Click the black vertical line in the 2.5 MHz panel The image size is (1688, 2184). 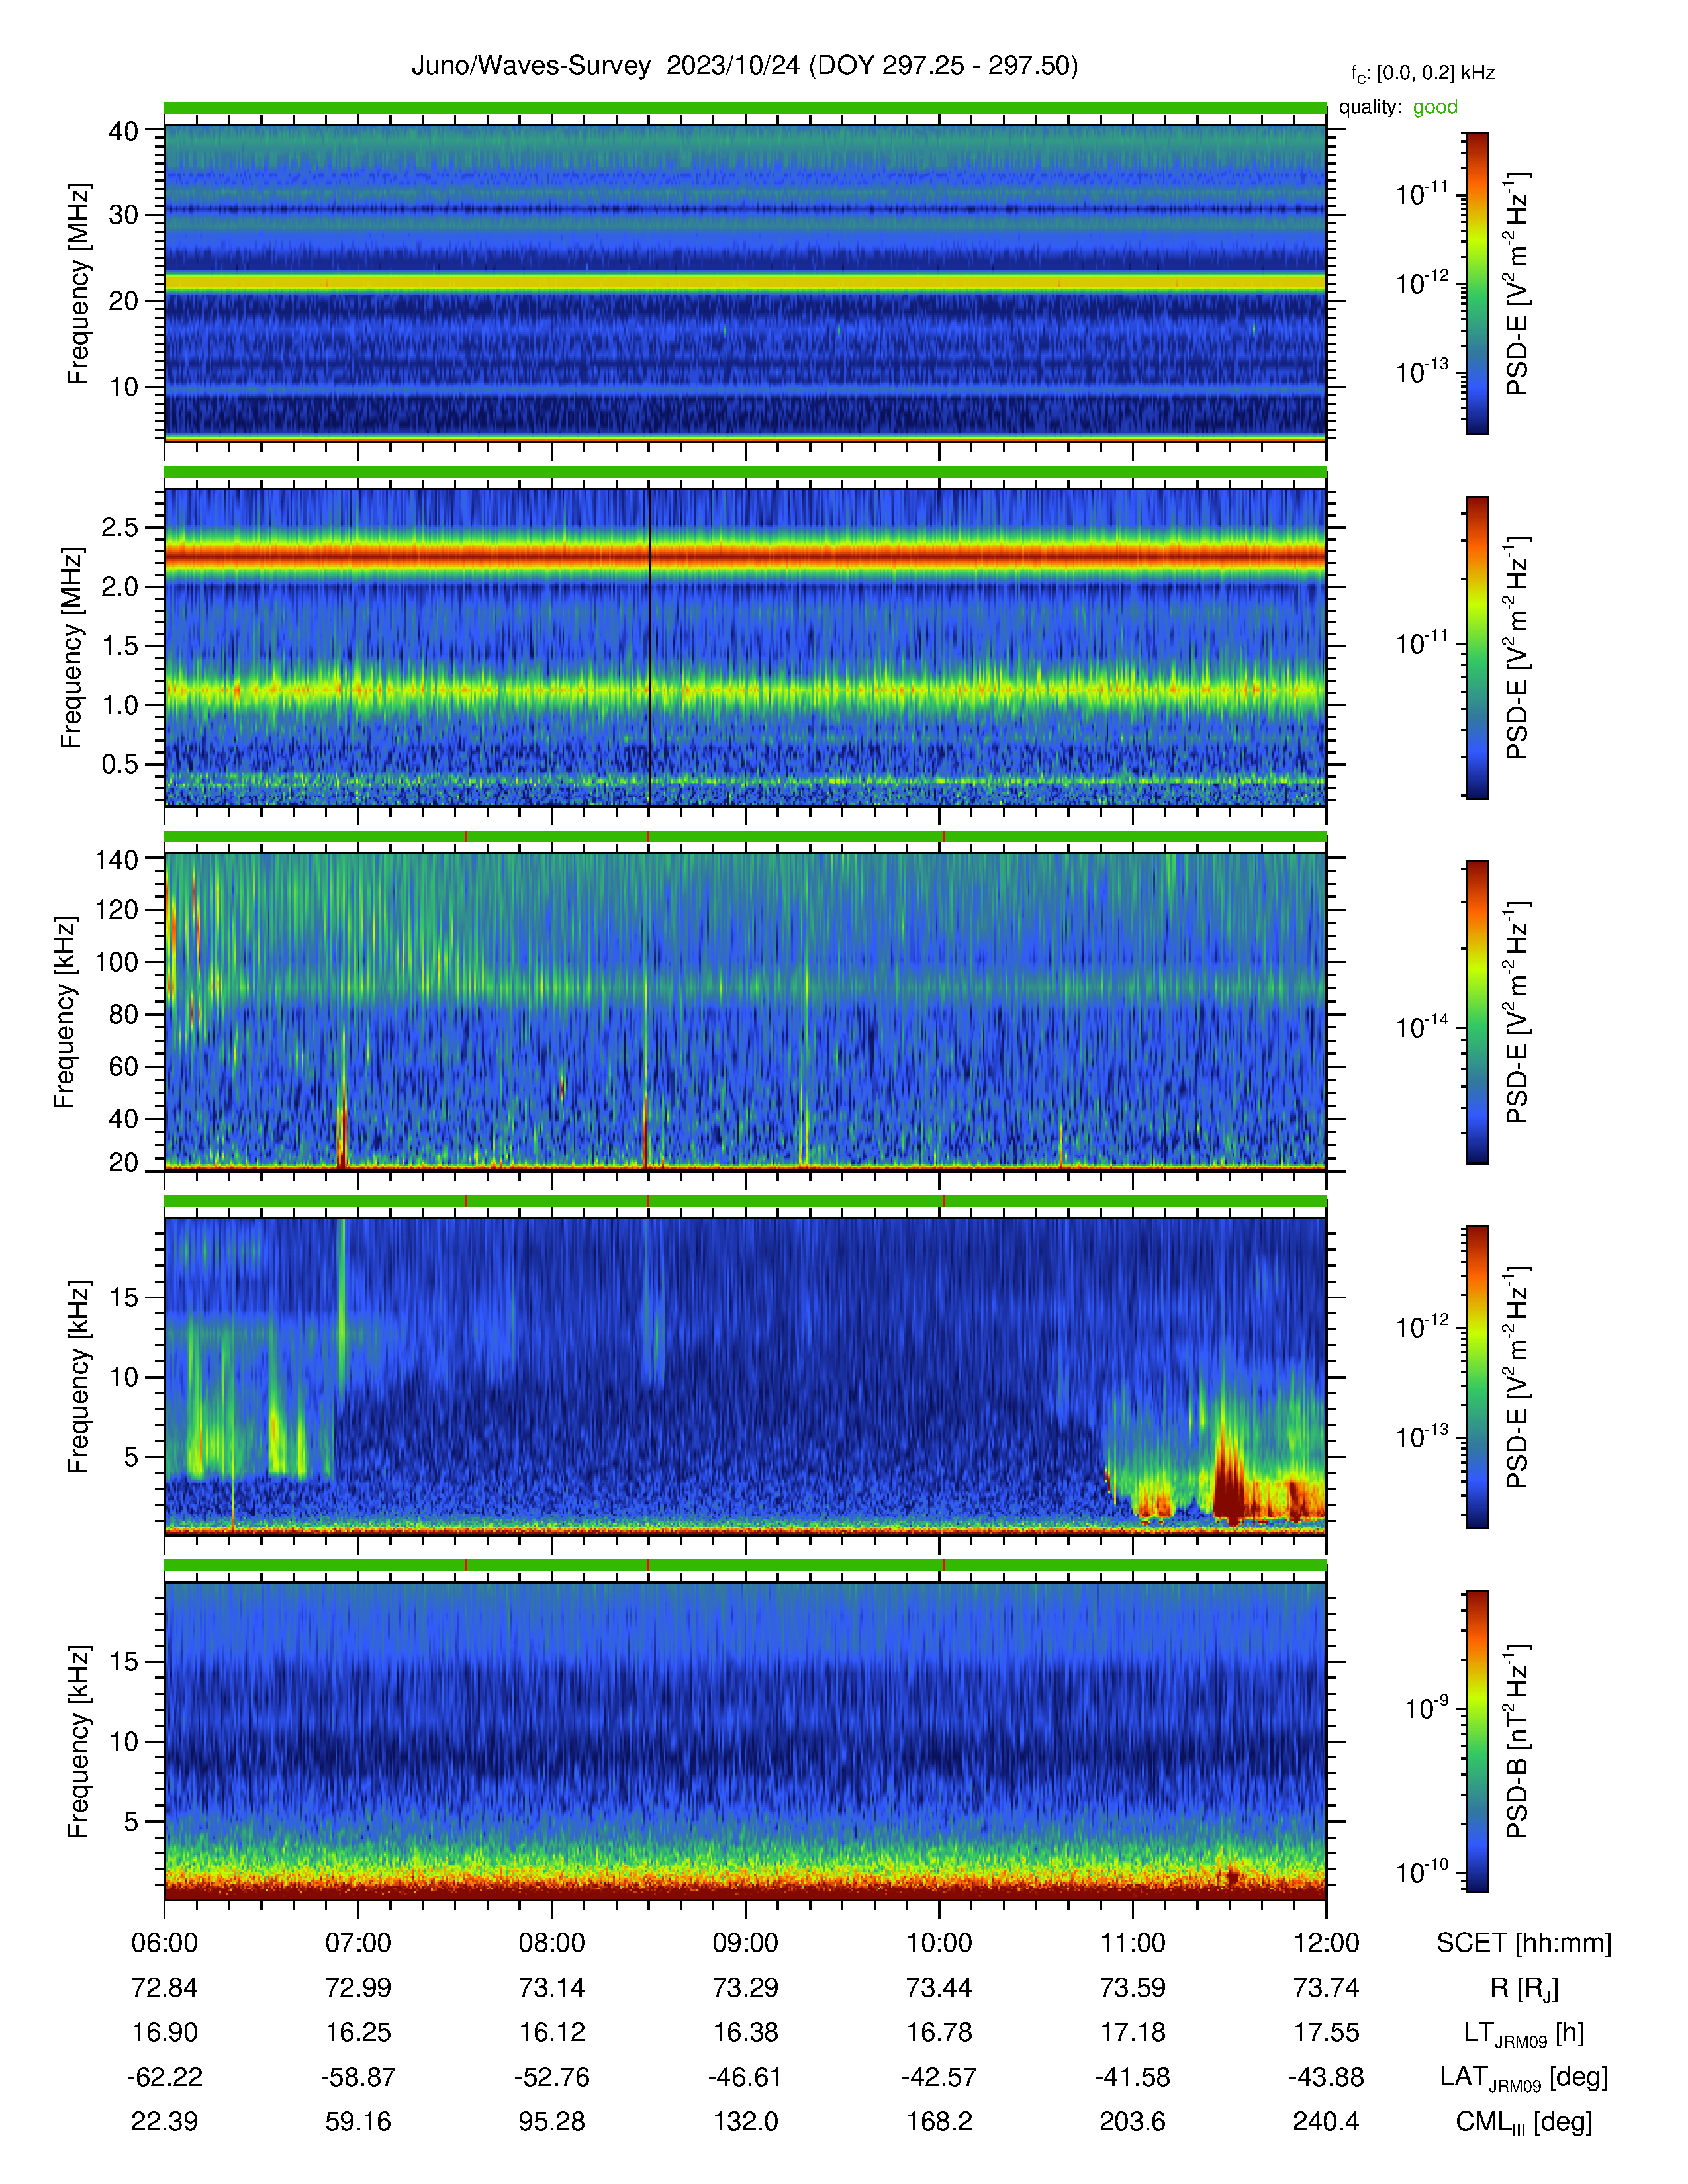tap(649, 646)
